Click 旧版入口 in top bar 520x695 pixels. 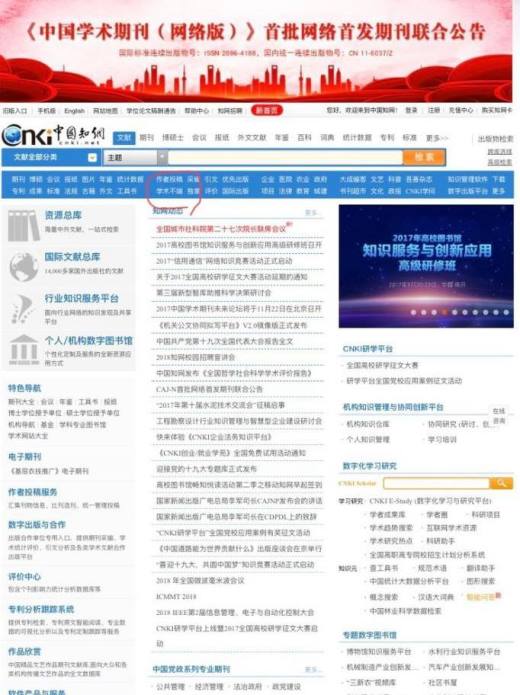[x=15, y=111]
